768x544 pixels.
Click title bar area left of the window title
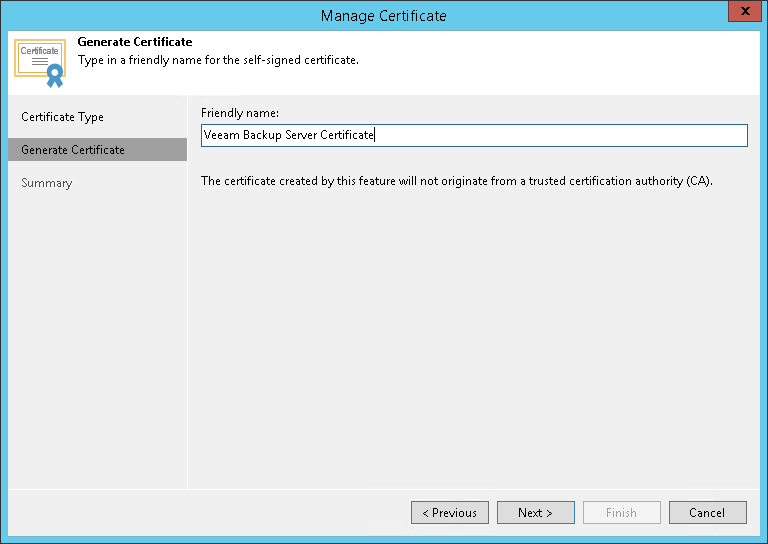click(x=150, y=15)
